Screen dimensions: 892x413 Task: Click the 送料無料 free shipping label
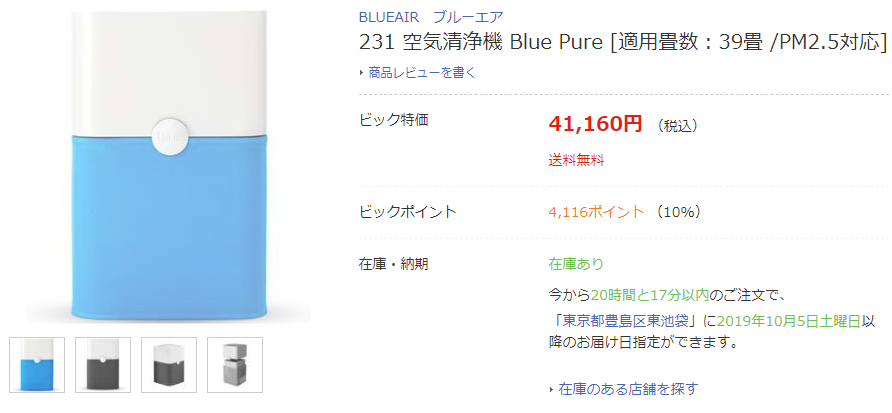576,160
